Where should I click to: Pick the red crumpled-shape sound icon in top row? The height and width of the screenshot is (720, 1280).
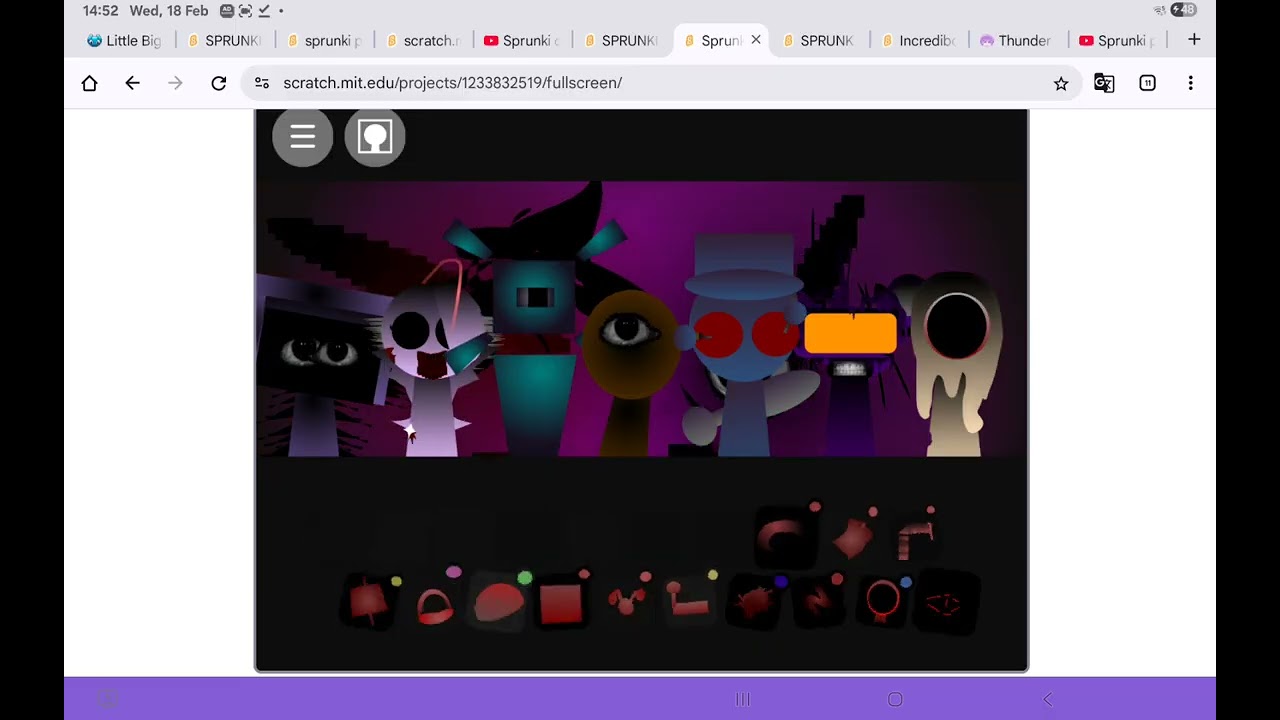pyautogui.click(x=852, y=538)
